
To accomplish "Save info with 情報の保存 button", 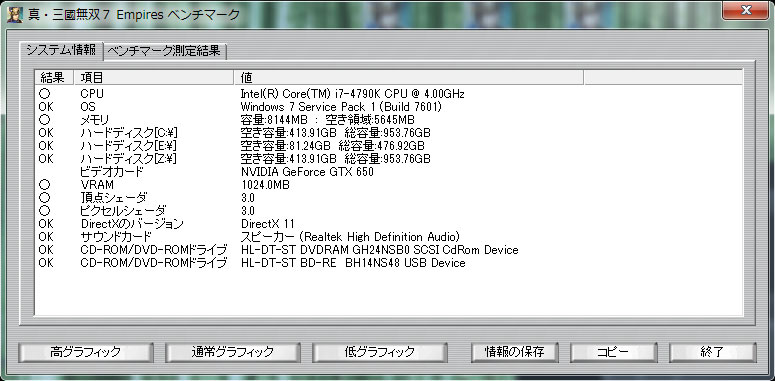I will click(x=515, y=352).
